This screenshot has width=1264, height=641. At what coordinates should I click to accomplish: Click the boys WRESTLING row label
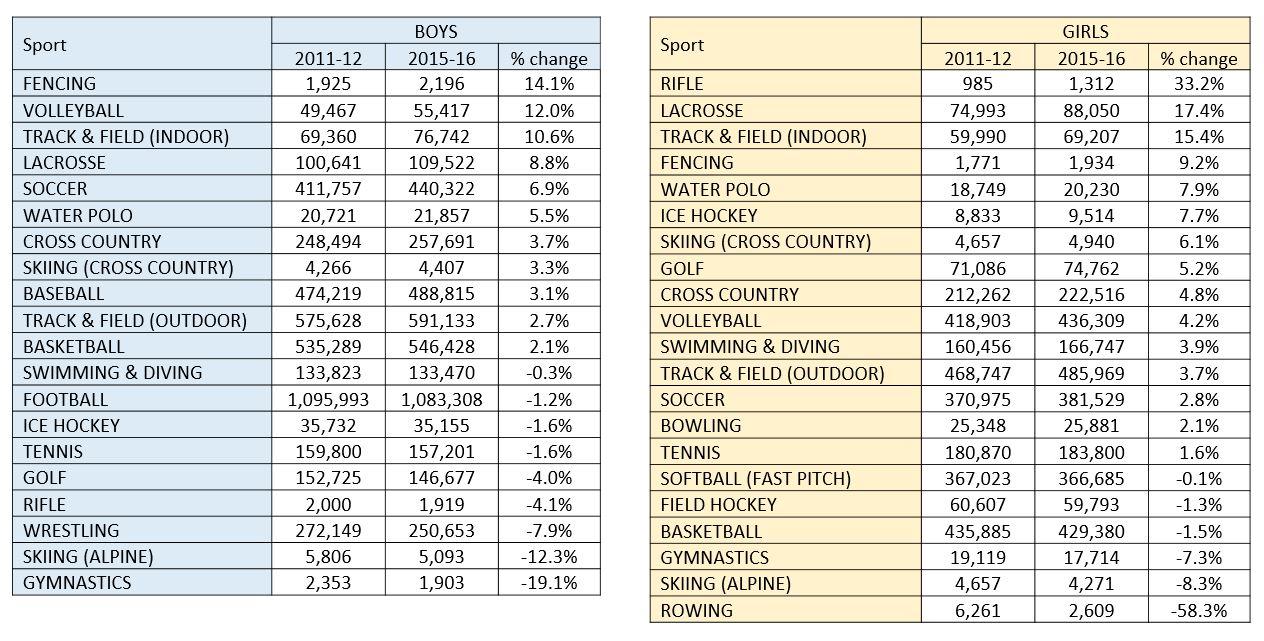tap(70, 530)
